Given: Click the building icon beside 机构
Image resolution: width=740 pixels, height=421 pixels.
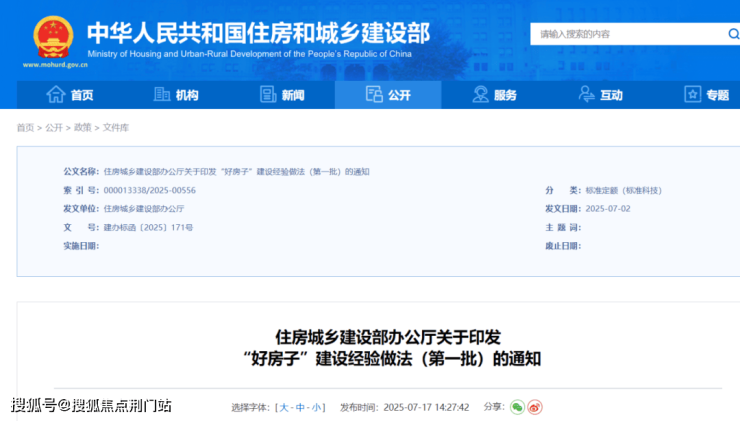Looking at the screenshot, I should coord(162,94).
